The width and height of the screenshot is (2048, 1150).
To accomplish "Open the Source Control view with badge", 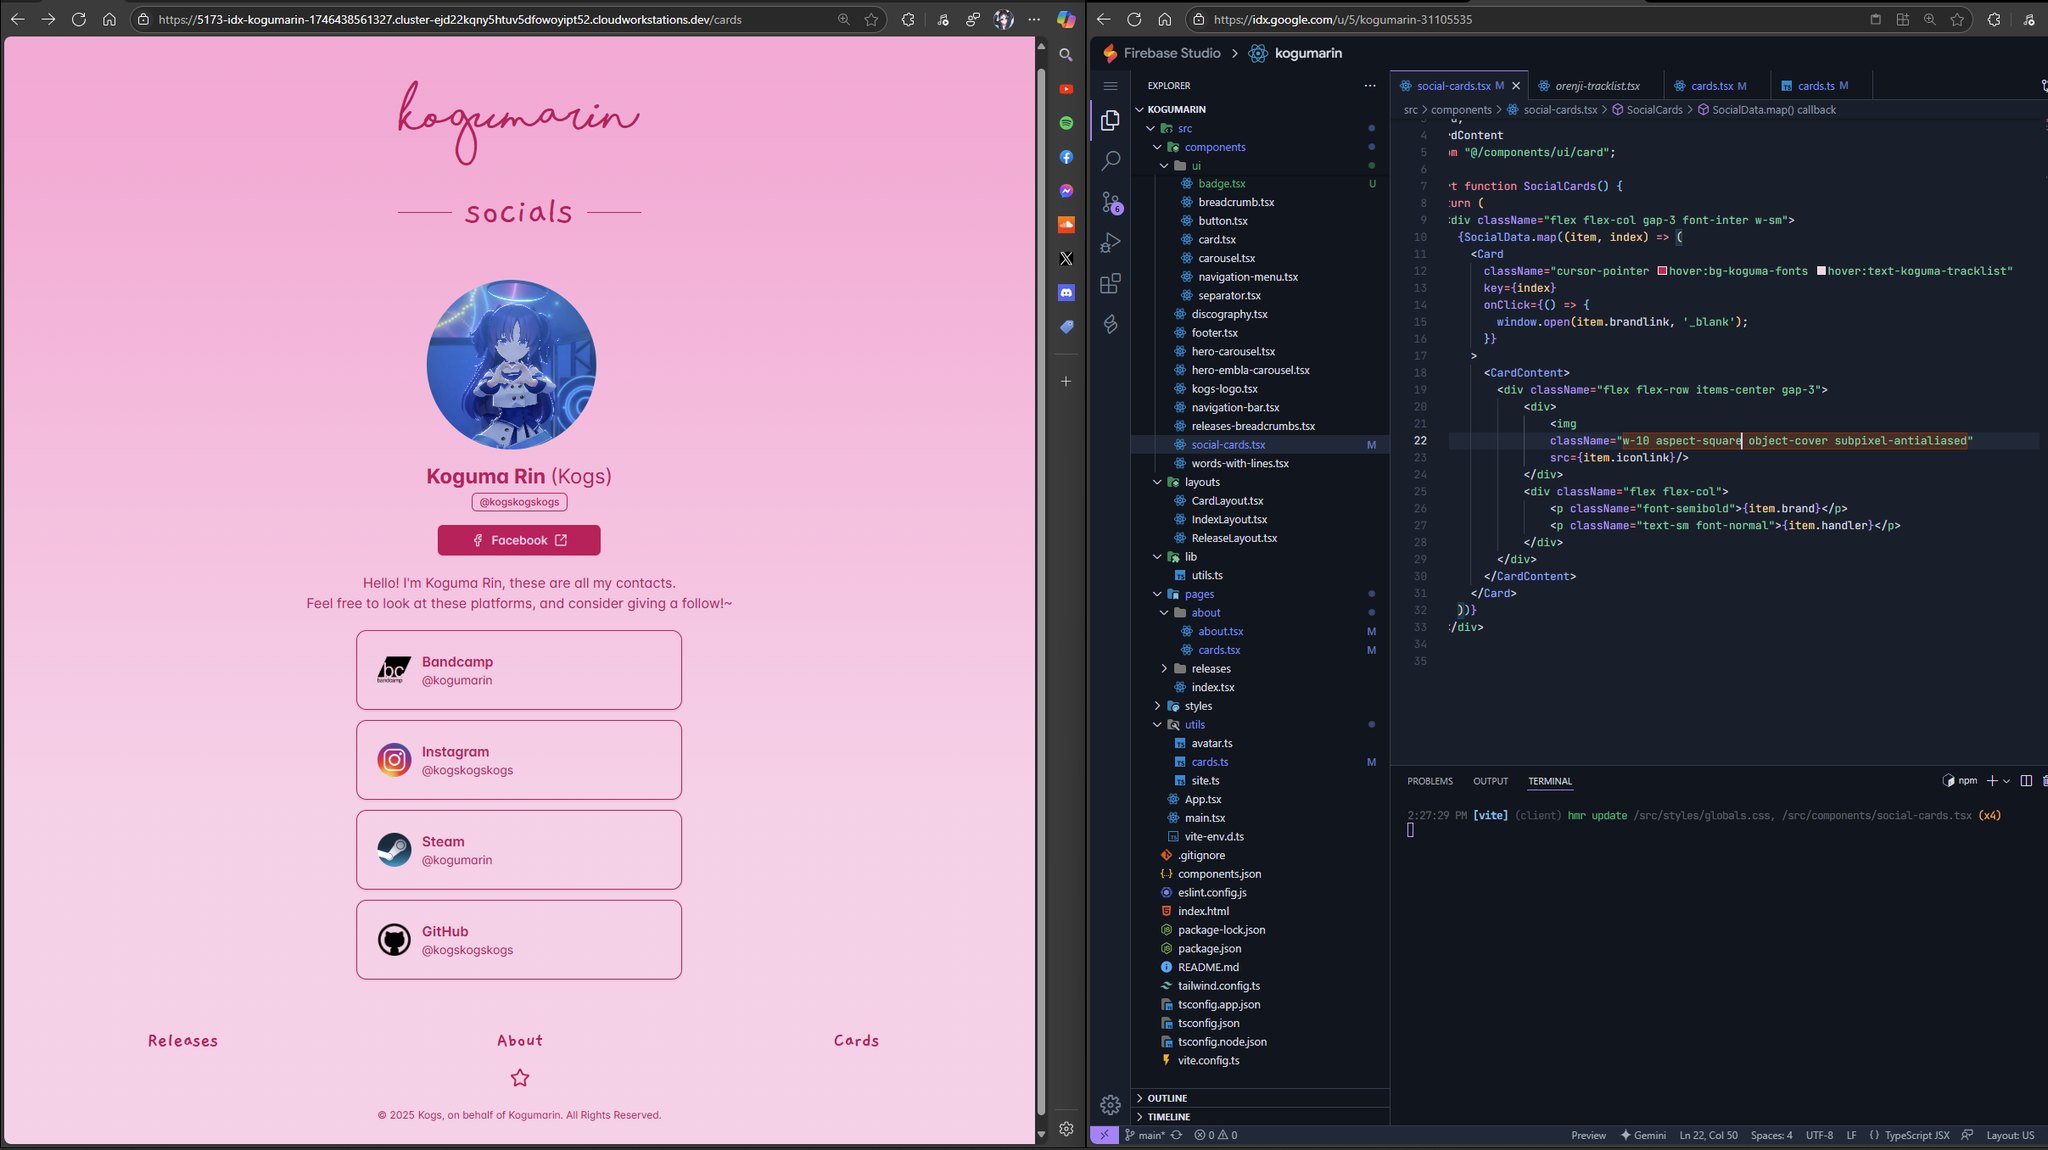I will (x=1110, y=202).
